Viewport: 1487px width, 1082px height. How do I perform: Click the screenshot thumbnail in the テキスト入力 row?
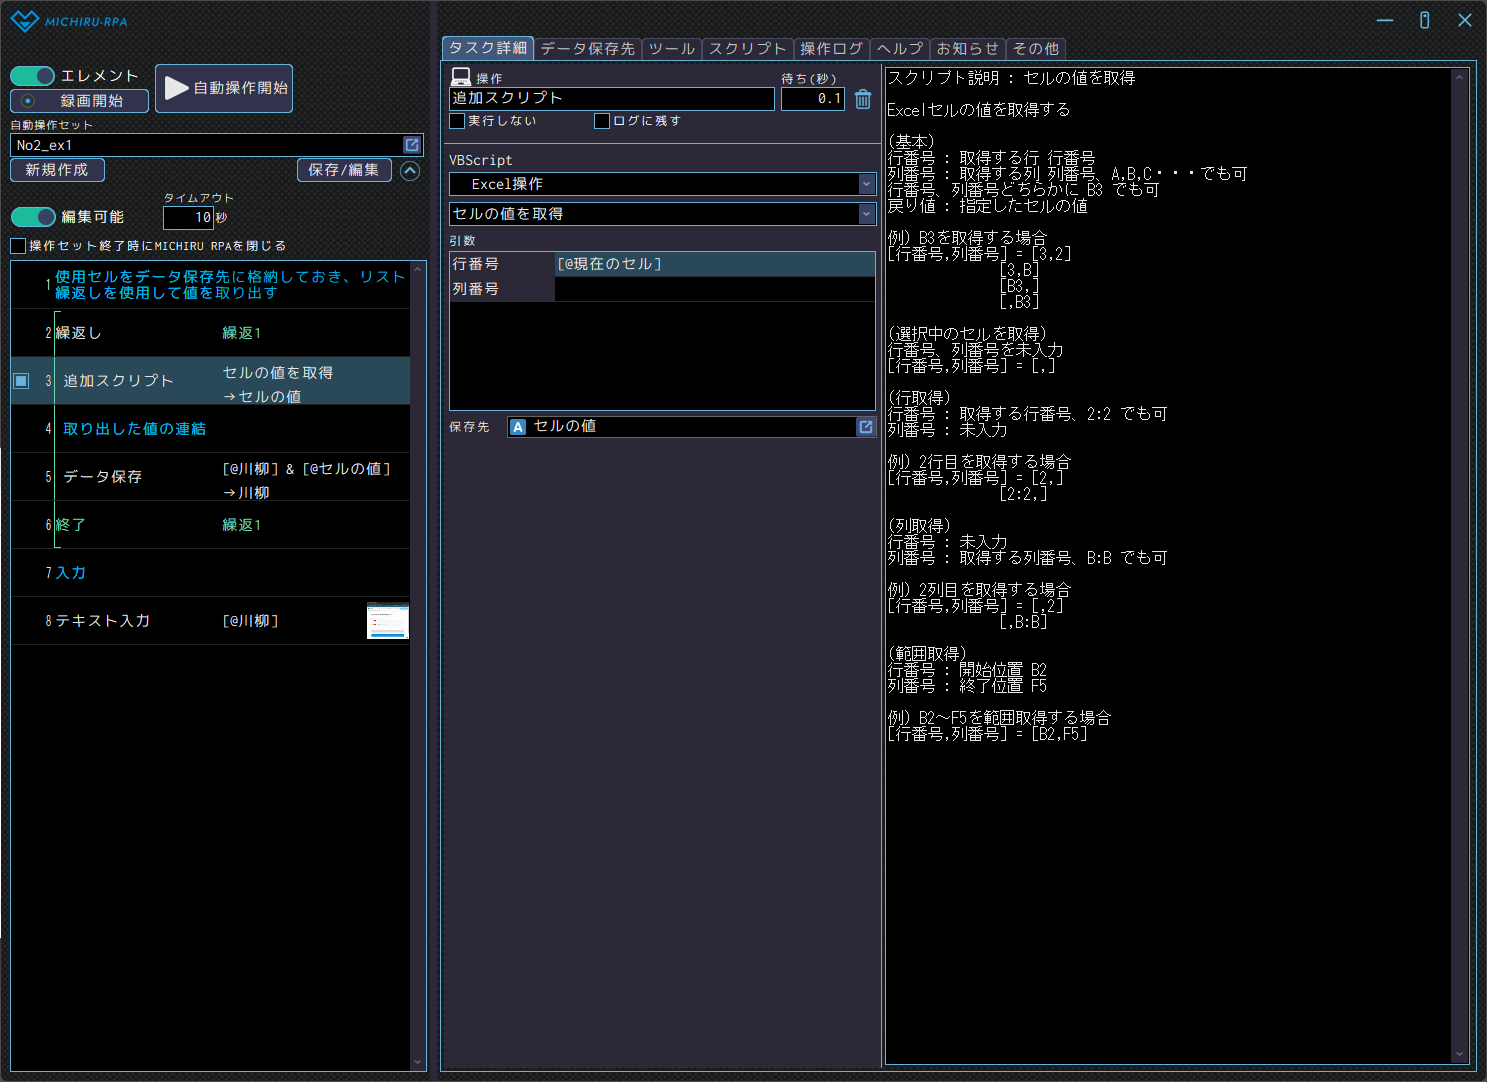388,621
